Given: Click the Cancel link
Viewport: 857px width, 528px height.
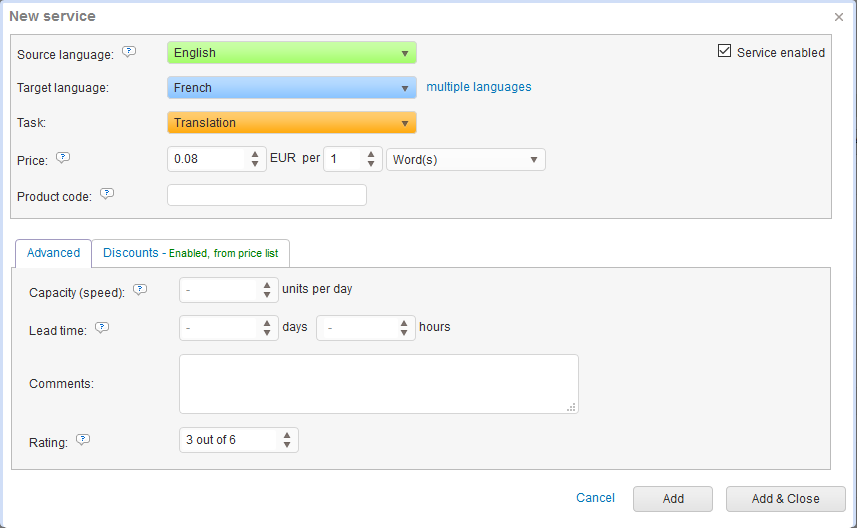Looking at the screenshot, I should [x=595, y=498].
